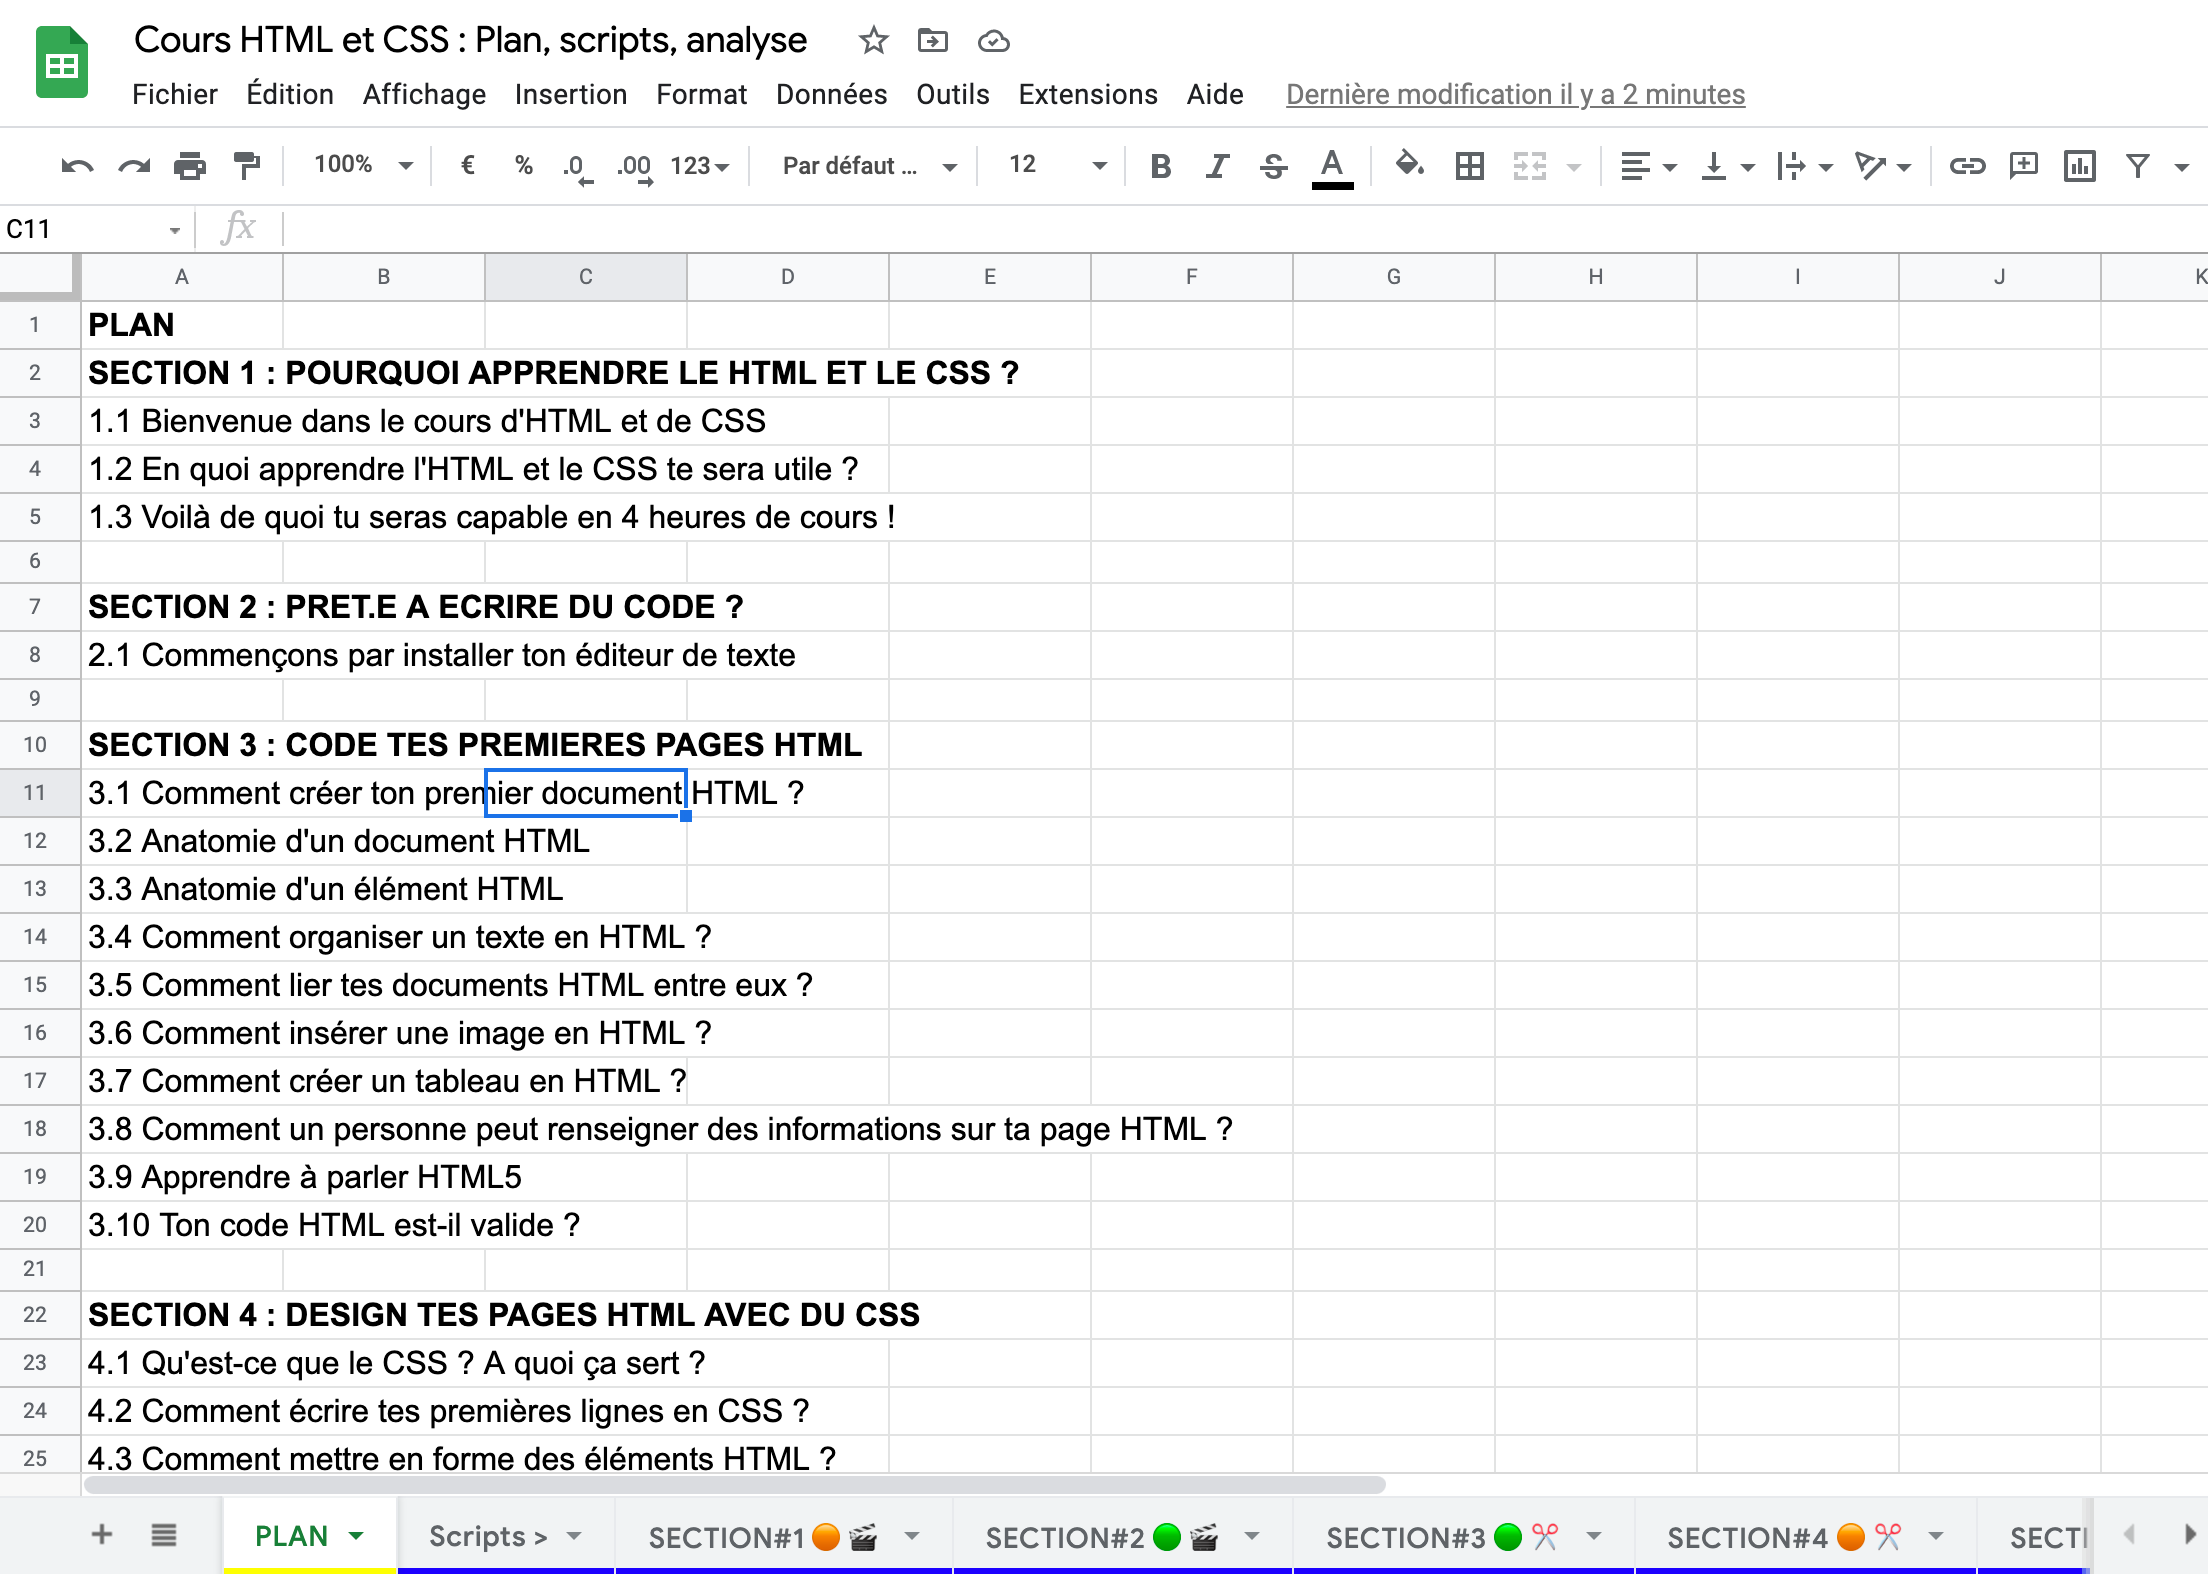Viewport: 2208px width, 1574px height.
Task: Open the font size 12 dropdown
Action: (x=1057, y=165)
